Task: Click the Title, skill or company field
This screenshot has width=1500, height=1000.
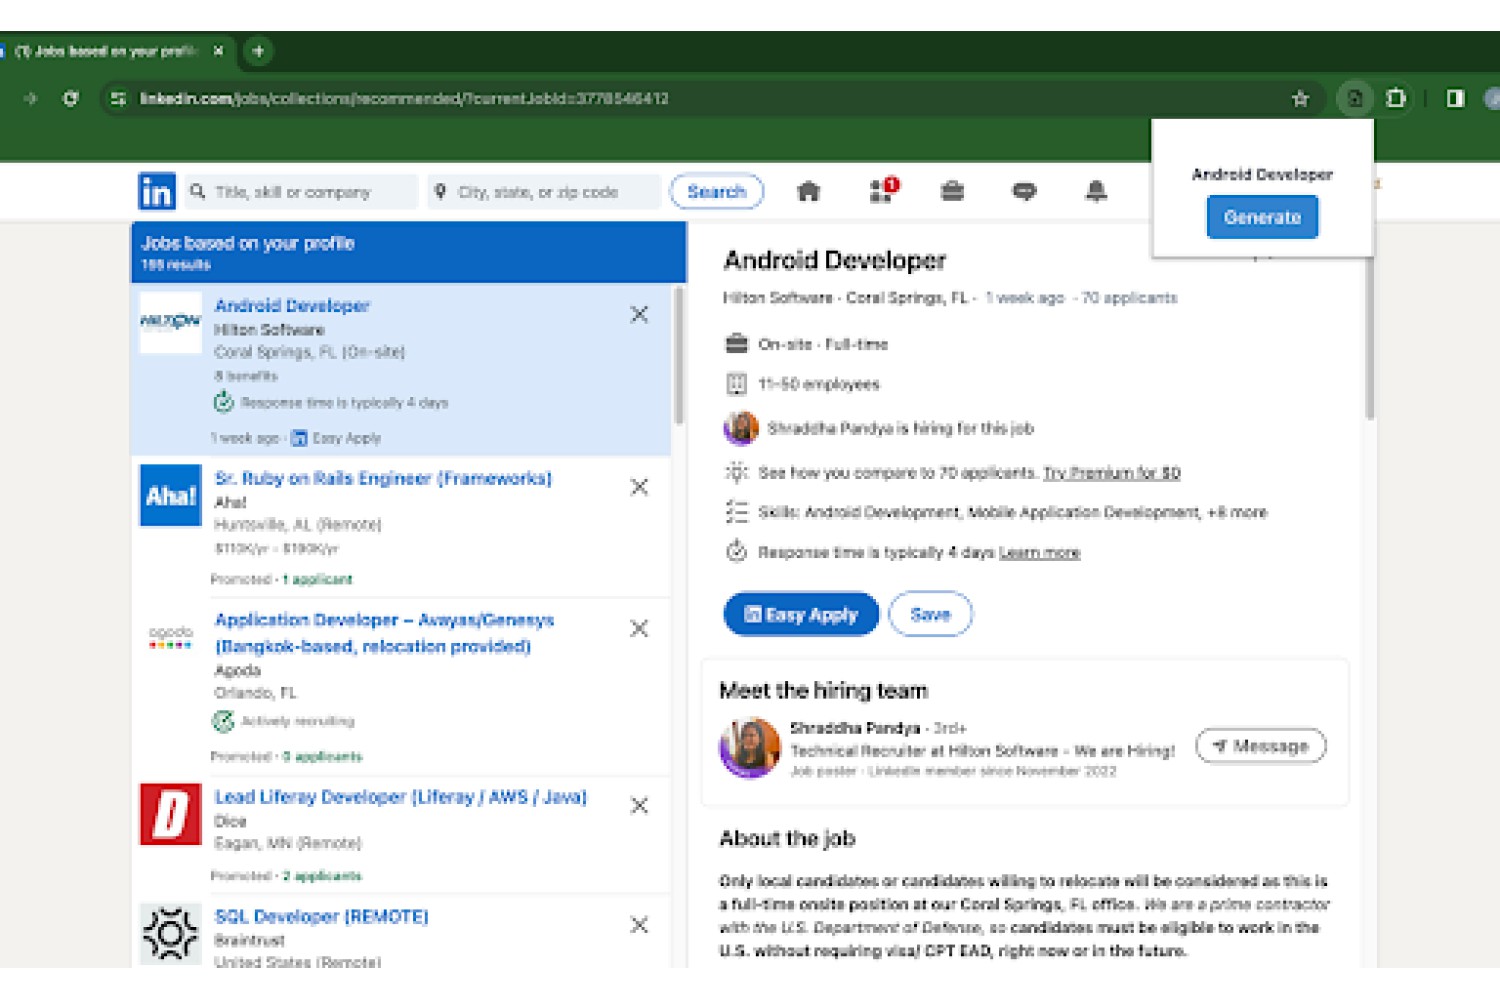Action: coord(301,191)
